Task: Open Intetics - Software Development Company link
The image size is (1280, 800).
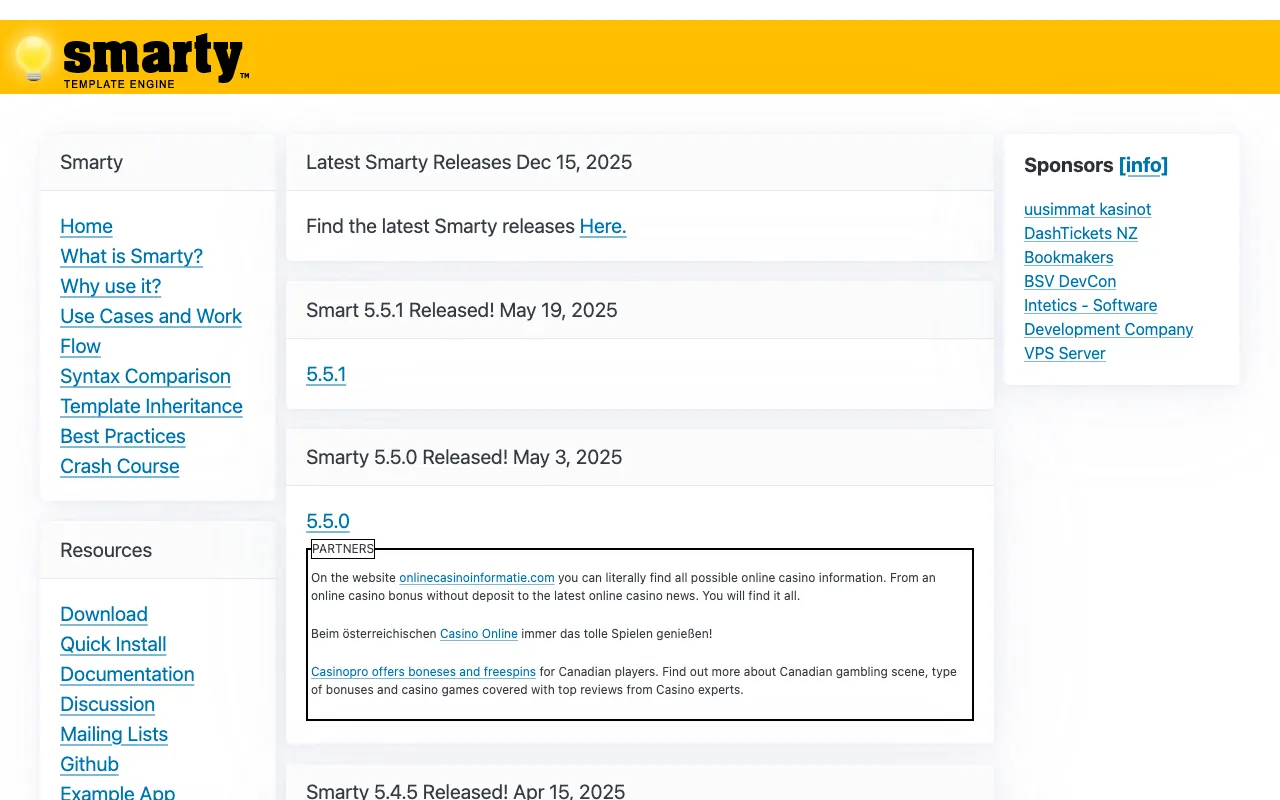Action: pyautogui.click(x=1108, y=317)
